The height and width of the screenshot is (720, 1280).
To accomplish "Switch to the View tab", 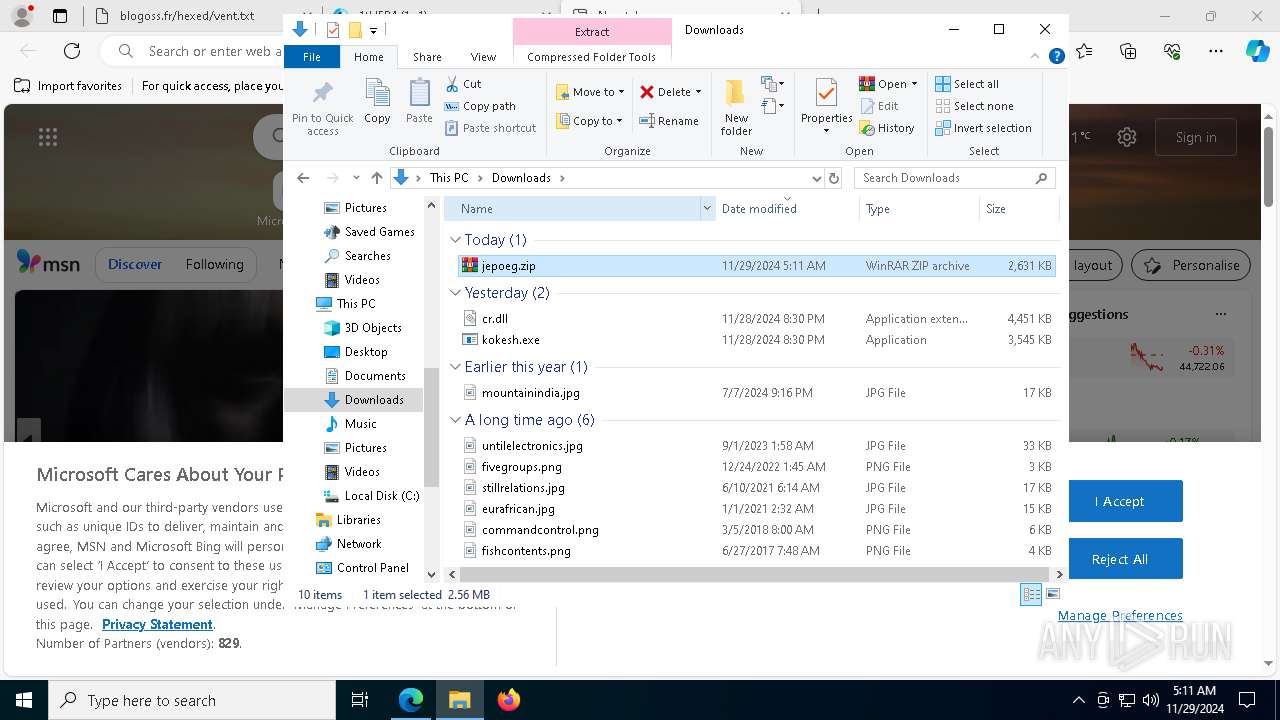I will click(483, 57).
